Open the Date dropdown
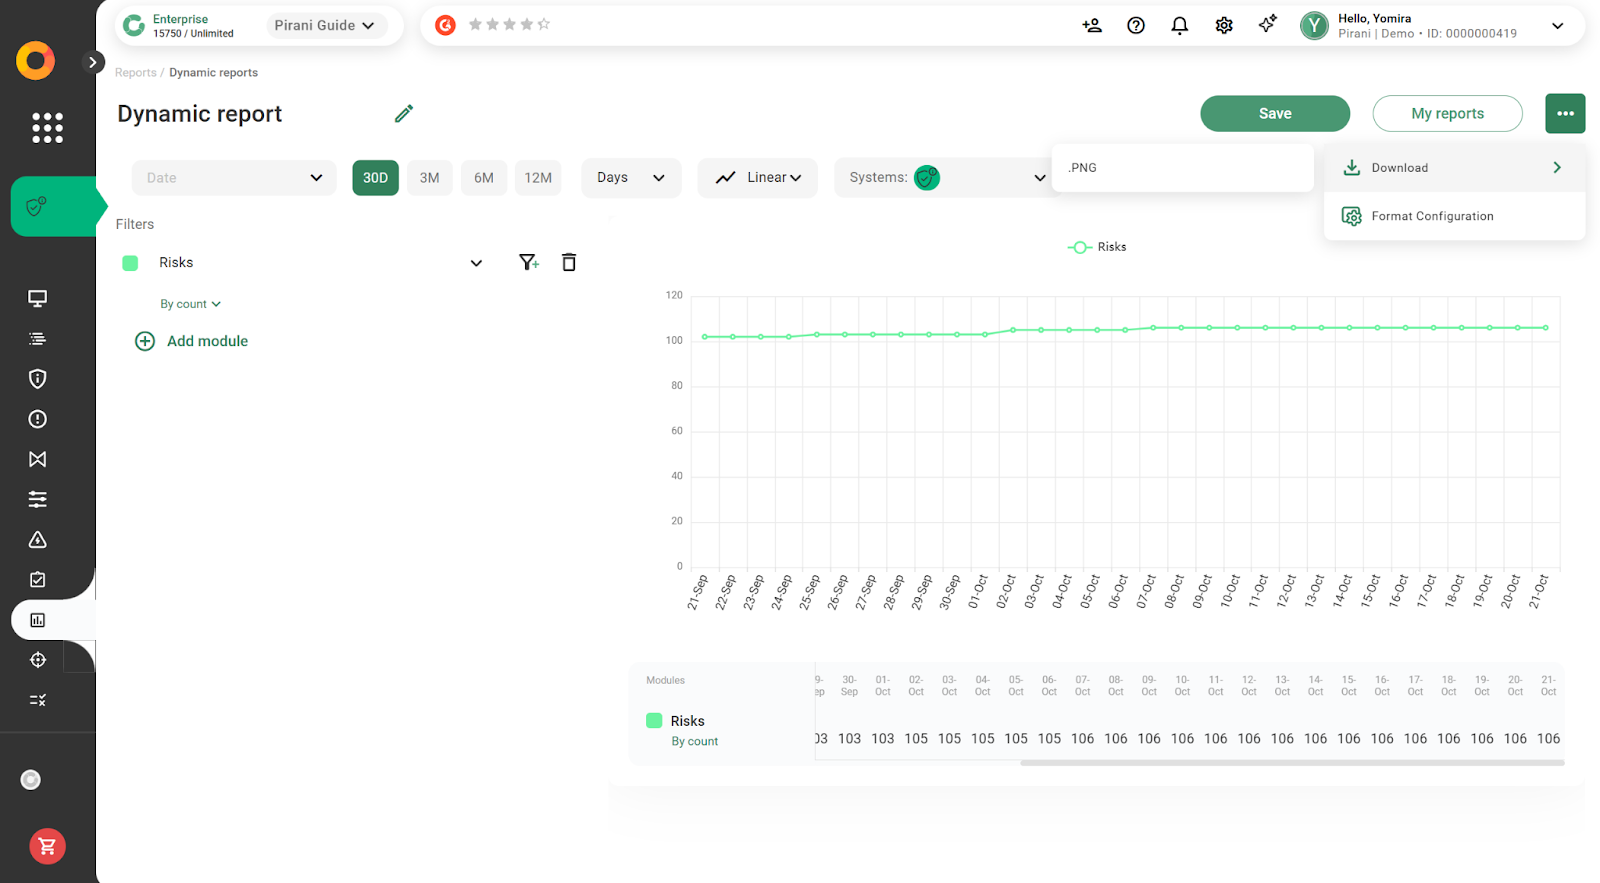 pyautogui.click(x=234, y=178)
